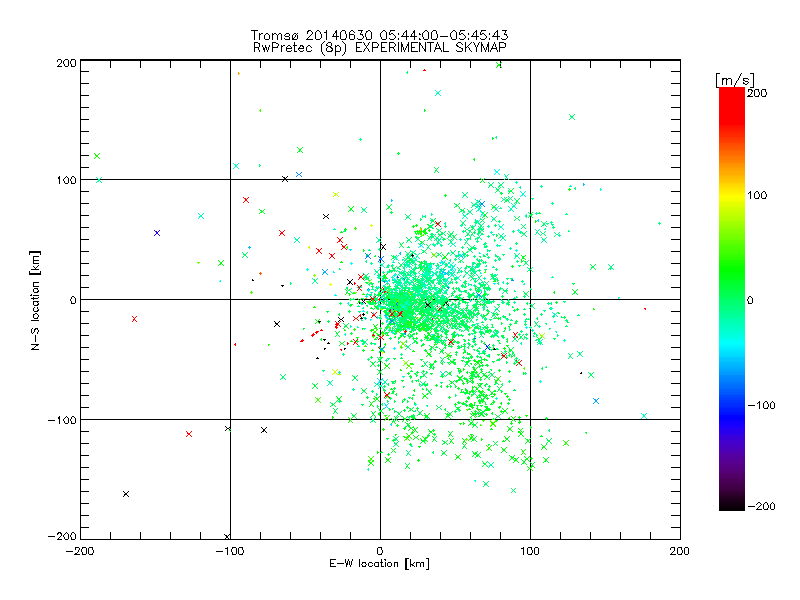The image size is (800, 600).
Task: Click the colorbar label '-200' at bottom
Action: point(761,506)
